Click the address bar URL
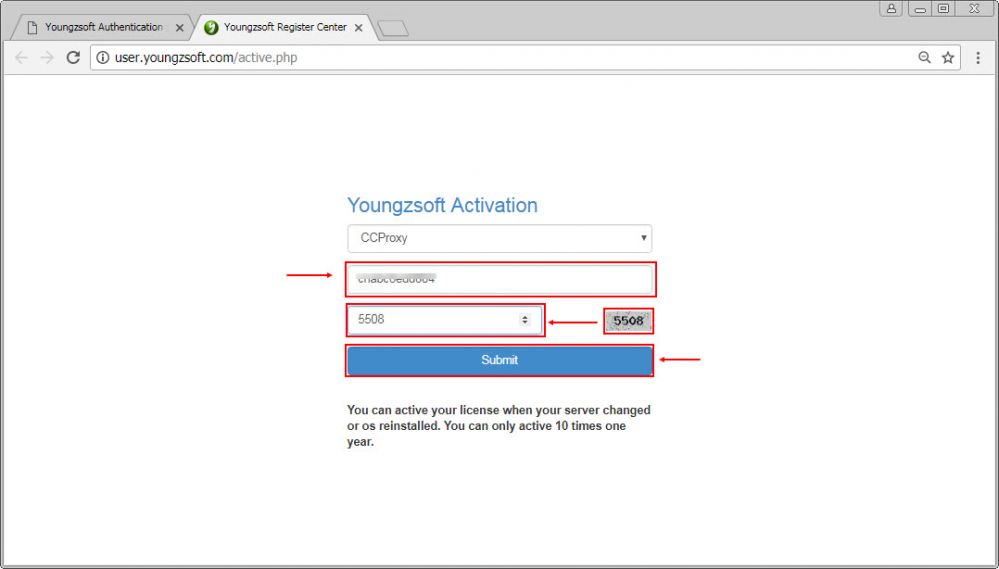The width and height of the screenshot is (999, 569). coord(206,57)
